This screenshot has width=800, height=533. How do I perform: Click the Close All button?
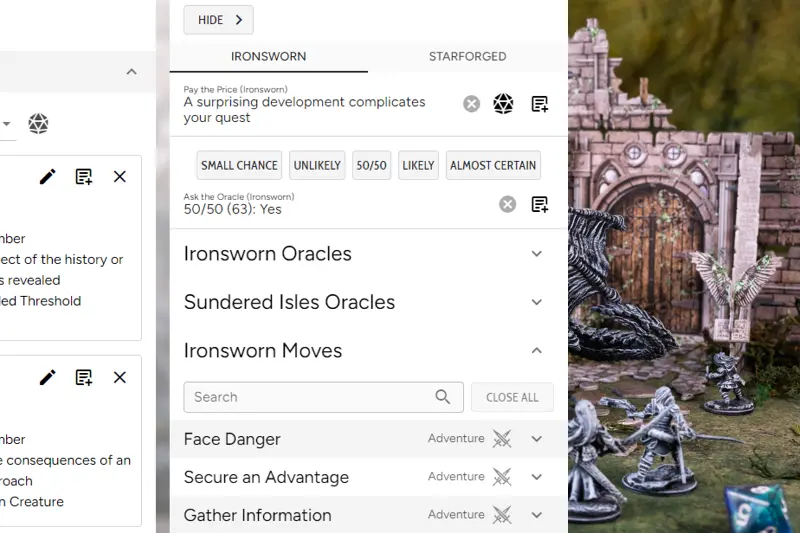coord(512,397)
